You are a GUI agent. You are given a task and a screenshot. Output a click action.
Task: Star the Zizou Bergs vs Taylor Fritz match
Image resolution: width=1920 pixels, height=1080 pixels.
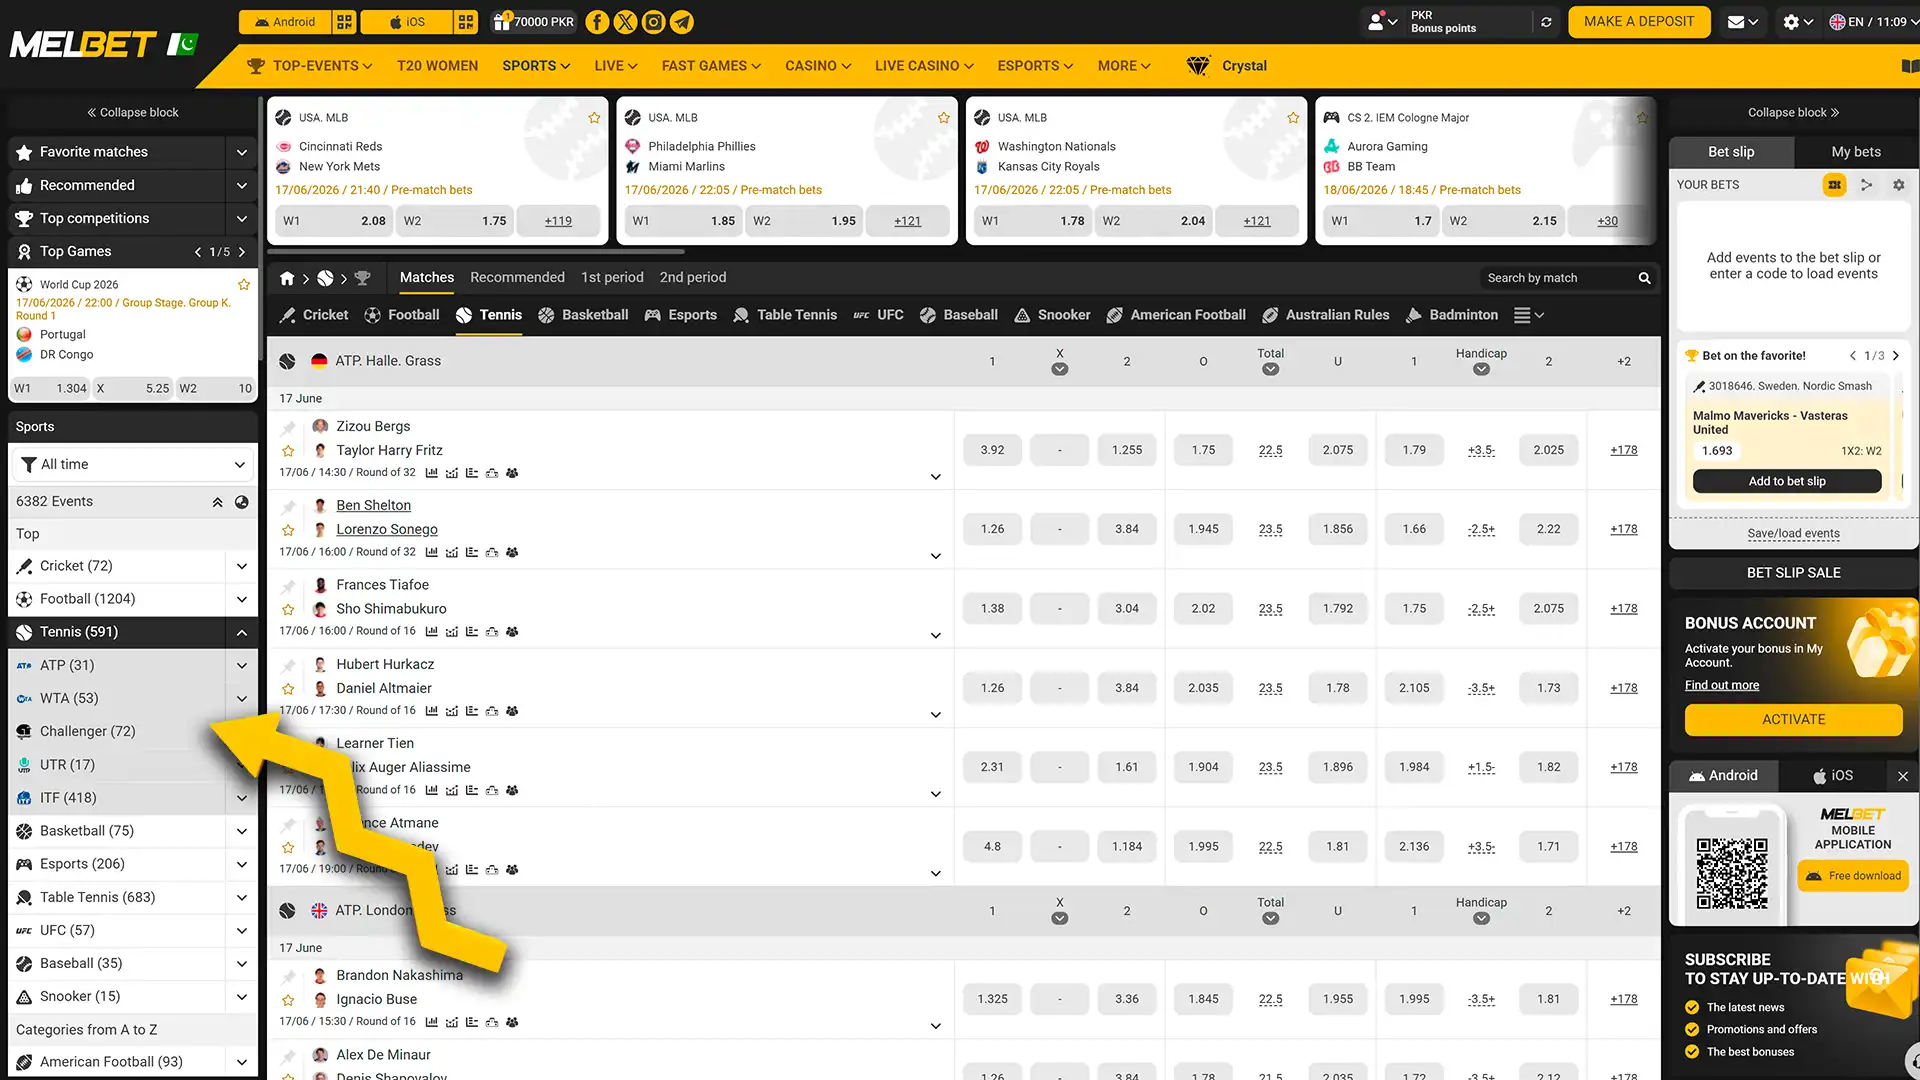pos(288,451)
